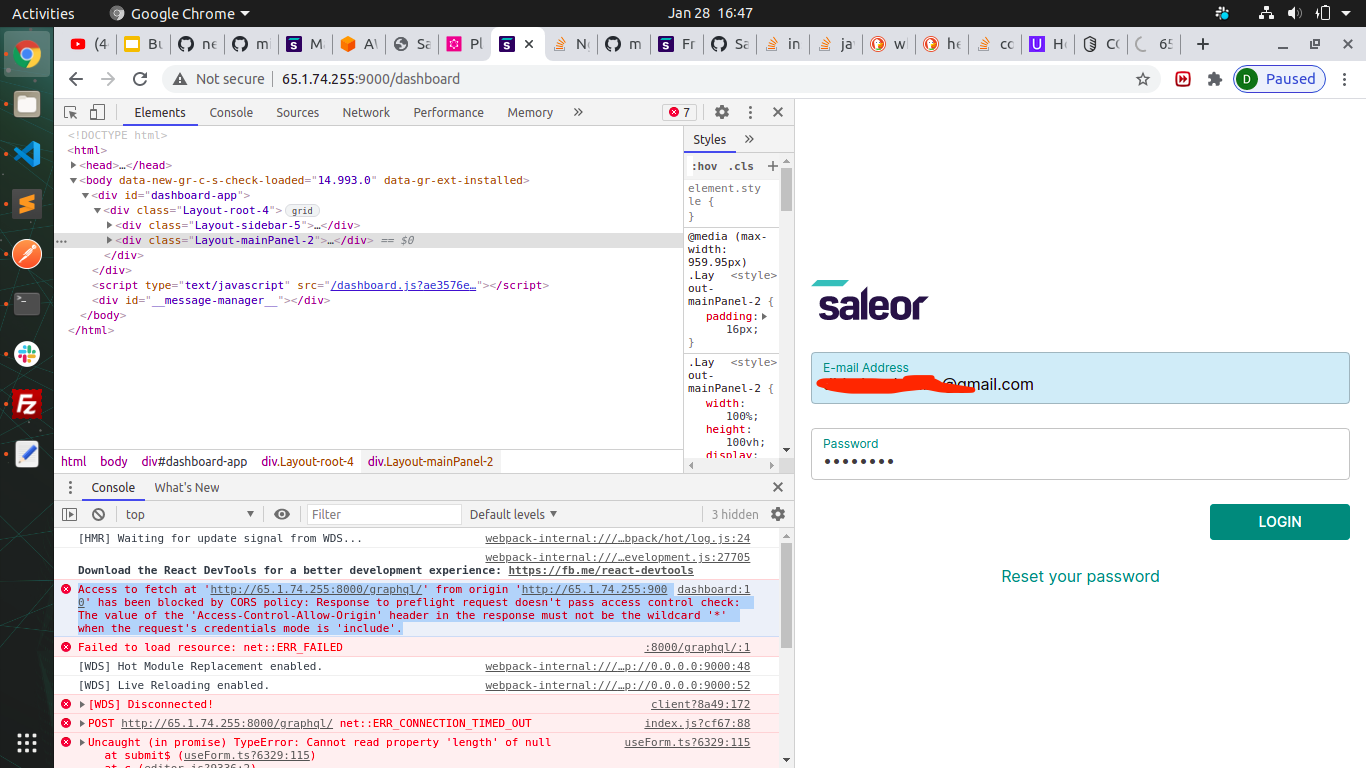Screen dimensions: 1366x768
Task: Focus the console Filter input
Action: tap(383, 514)
